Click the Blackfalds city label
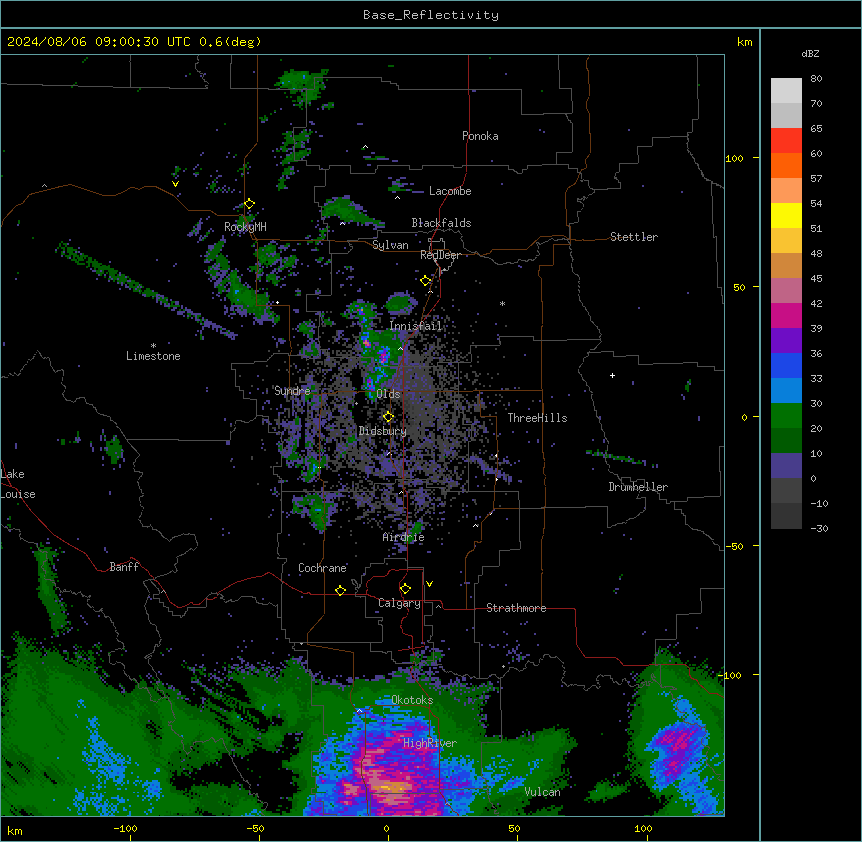Viewport: 862px width, 842px height. 441,223
